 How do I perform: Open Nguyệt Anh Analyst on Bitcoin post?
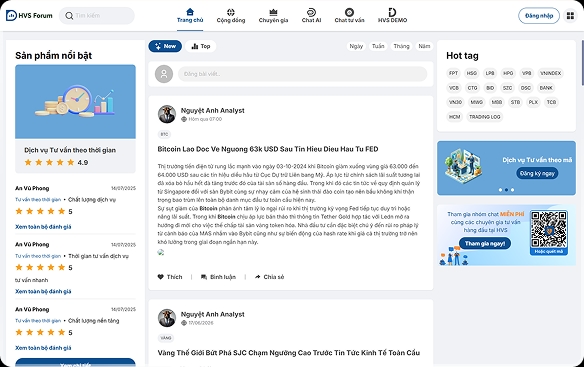(x=213, y=110)
